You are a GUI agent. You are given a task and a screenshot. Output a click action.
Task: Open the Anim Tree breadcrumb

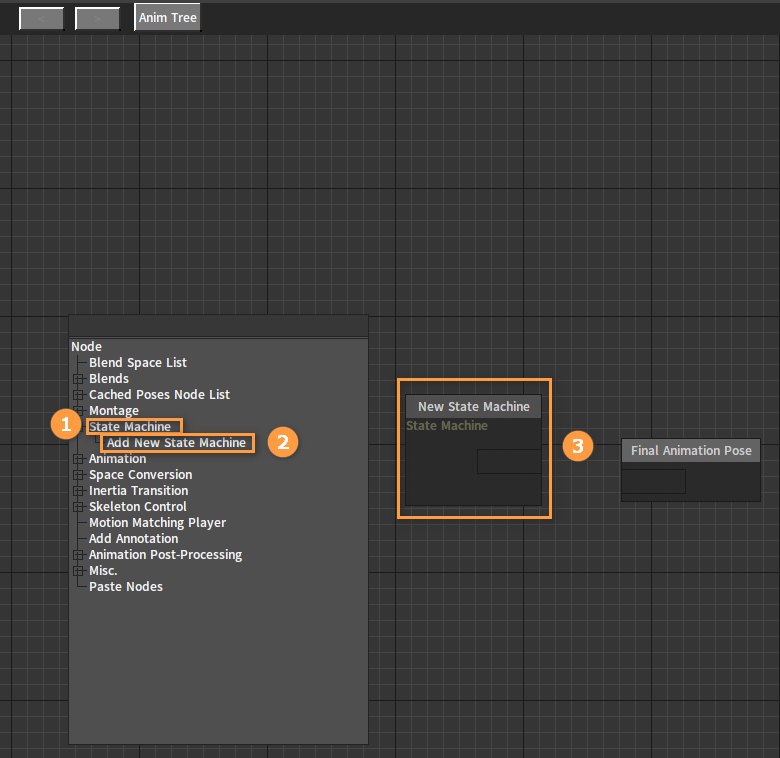(x=167, y=18)
